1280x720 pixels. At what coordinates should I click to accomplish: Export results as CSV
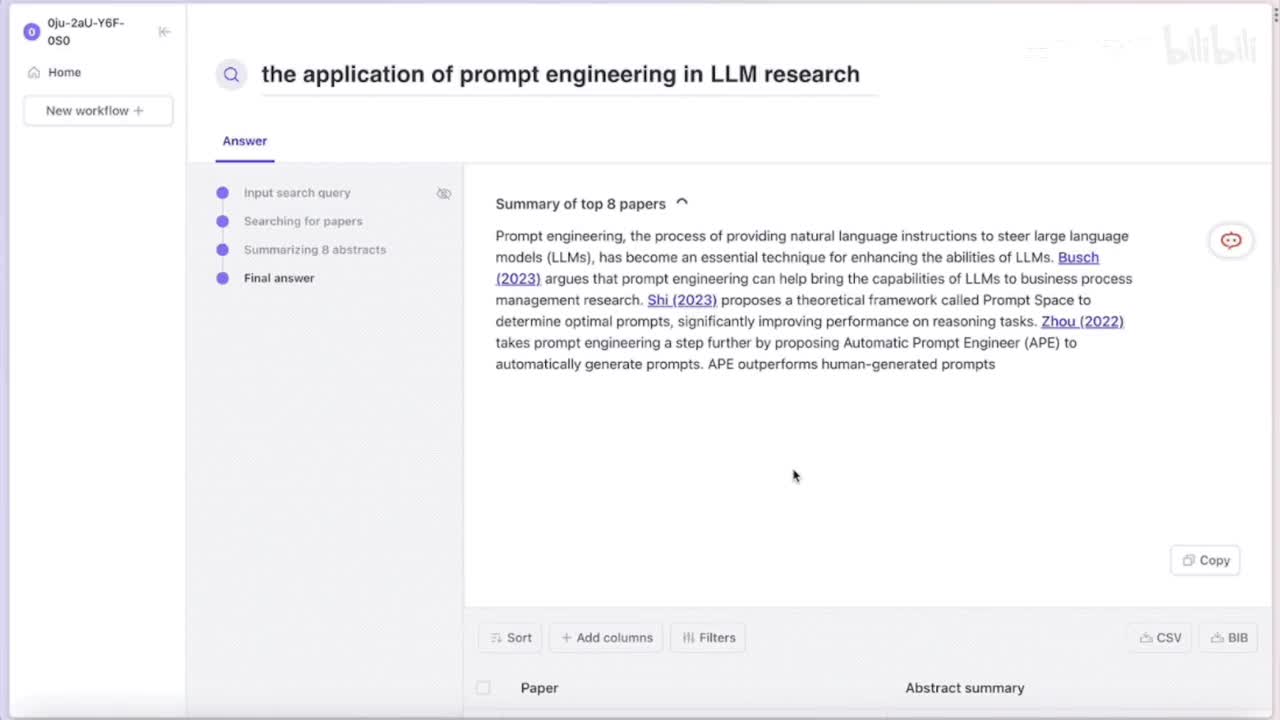(x=1160, y=637)
